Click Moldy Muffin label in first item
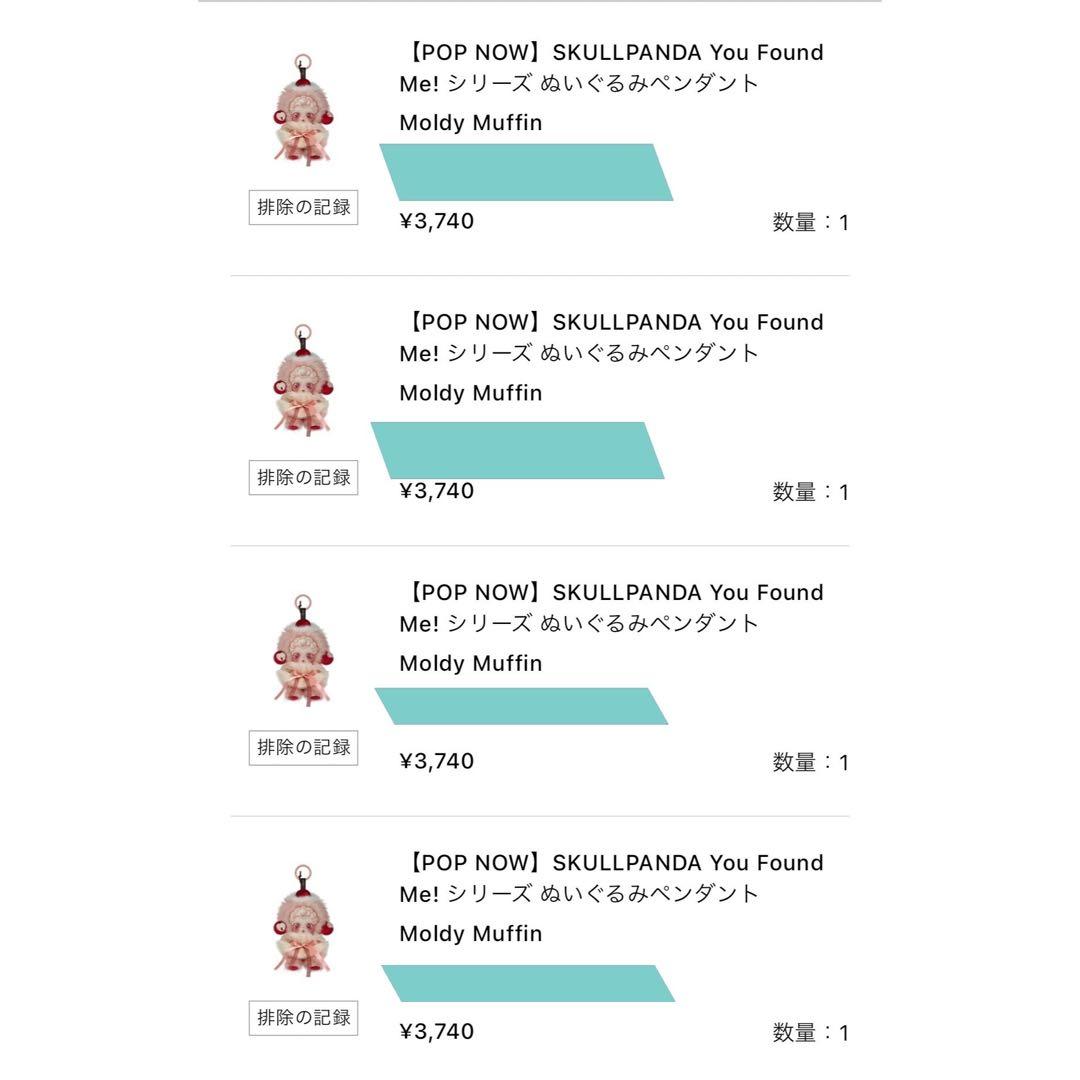1080x1080 pixels. (x=470, y=123)
